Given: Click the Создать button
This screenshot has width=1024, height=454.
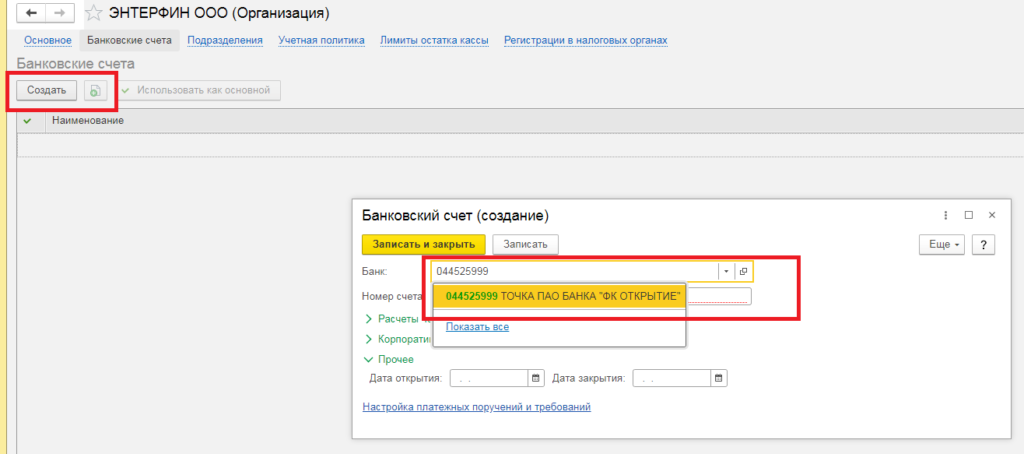Looking at the screenshot, I should point(46,91).
